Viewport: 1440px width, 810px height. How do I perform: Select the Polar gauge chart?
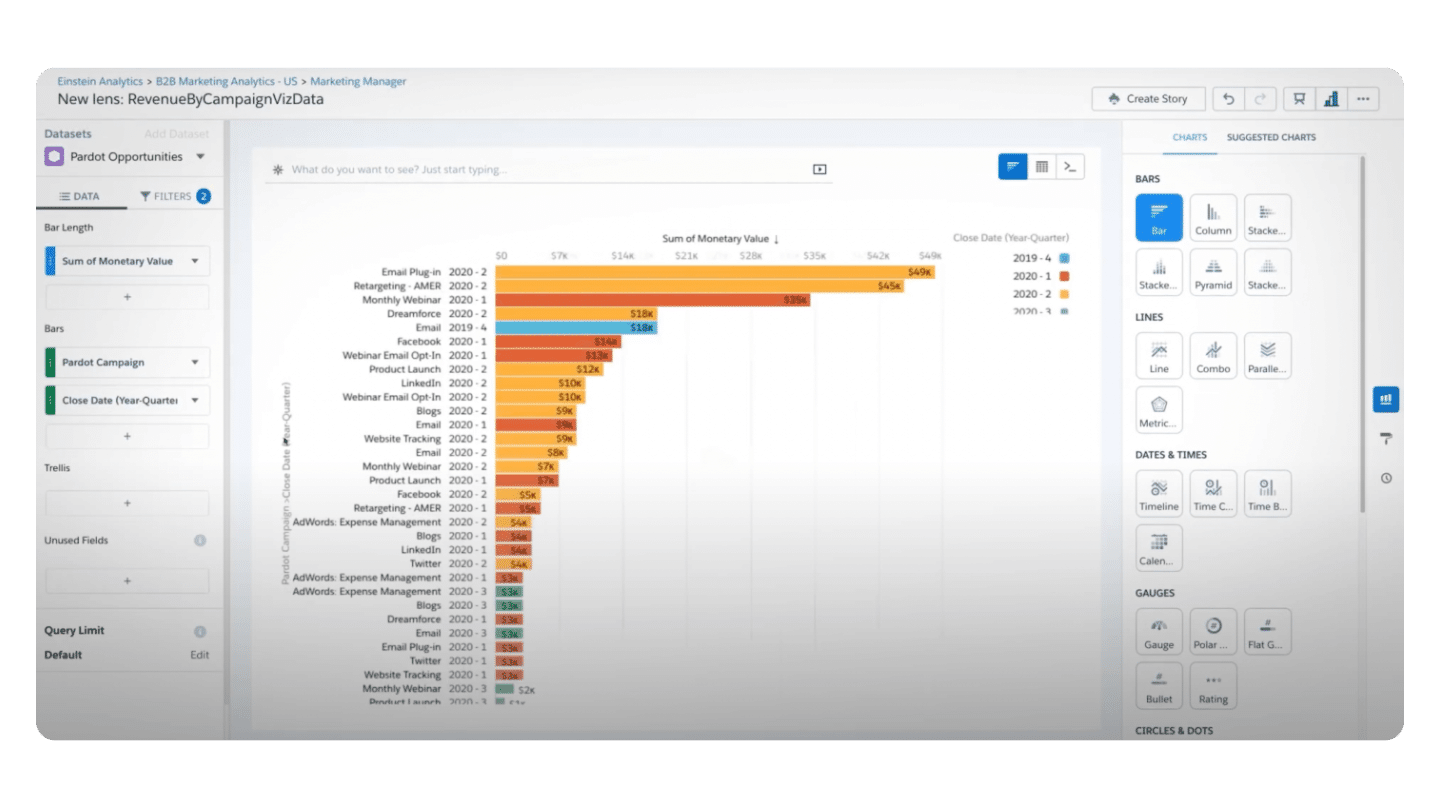(1213, 632)
